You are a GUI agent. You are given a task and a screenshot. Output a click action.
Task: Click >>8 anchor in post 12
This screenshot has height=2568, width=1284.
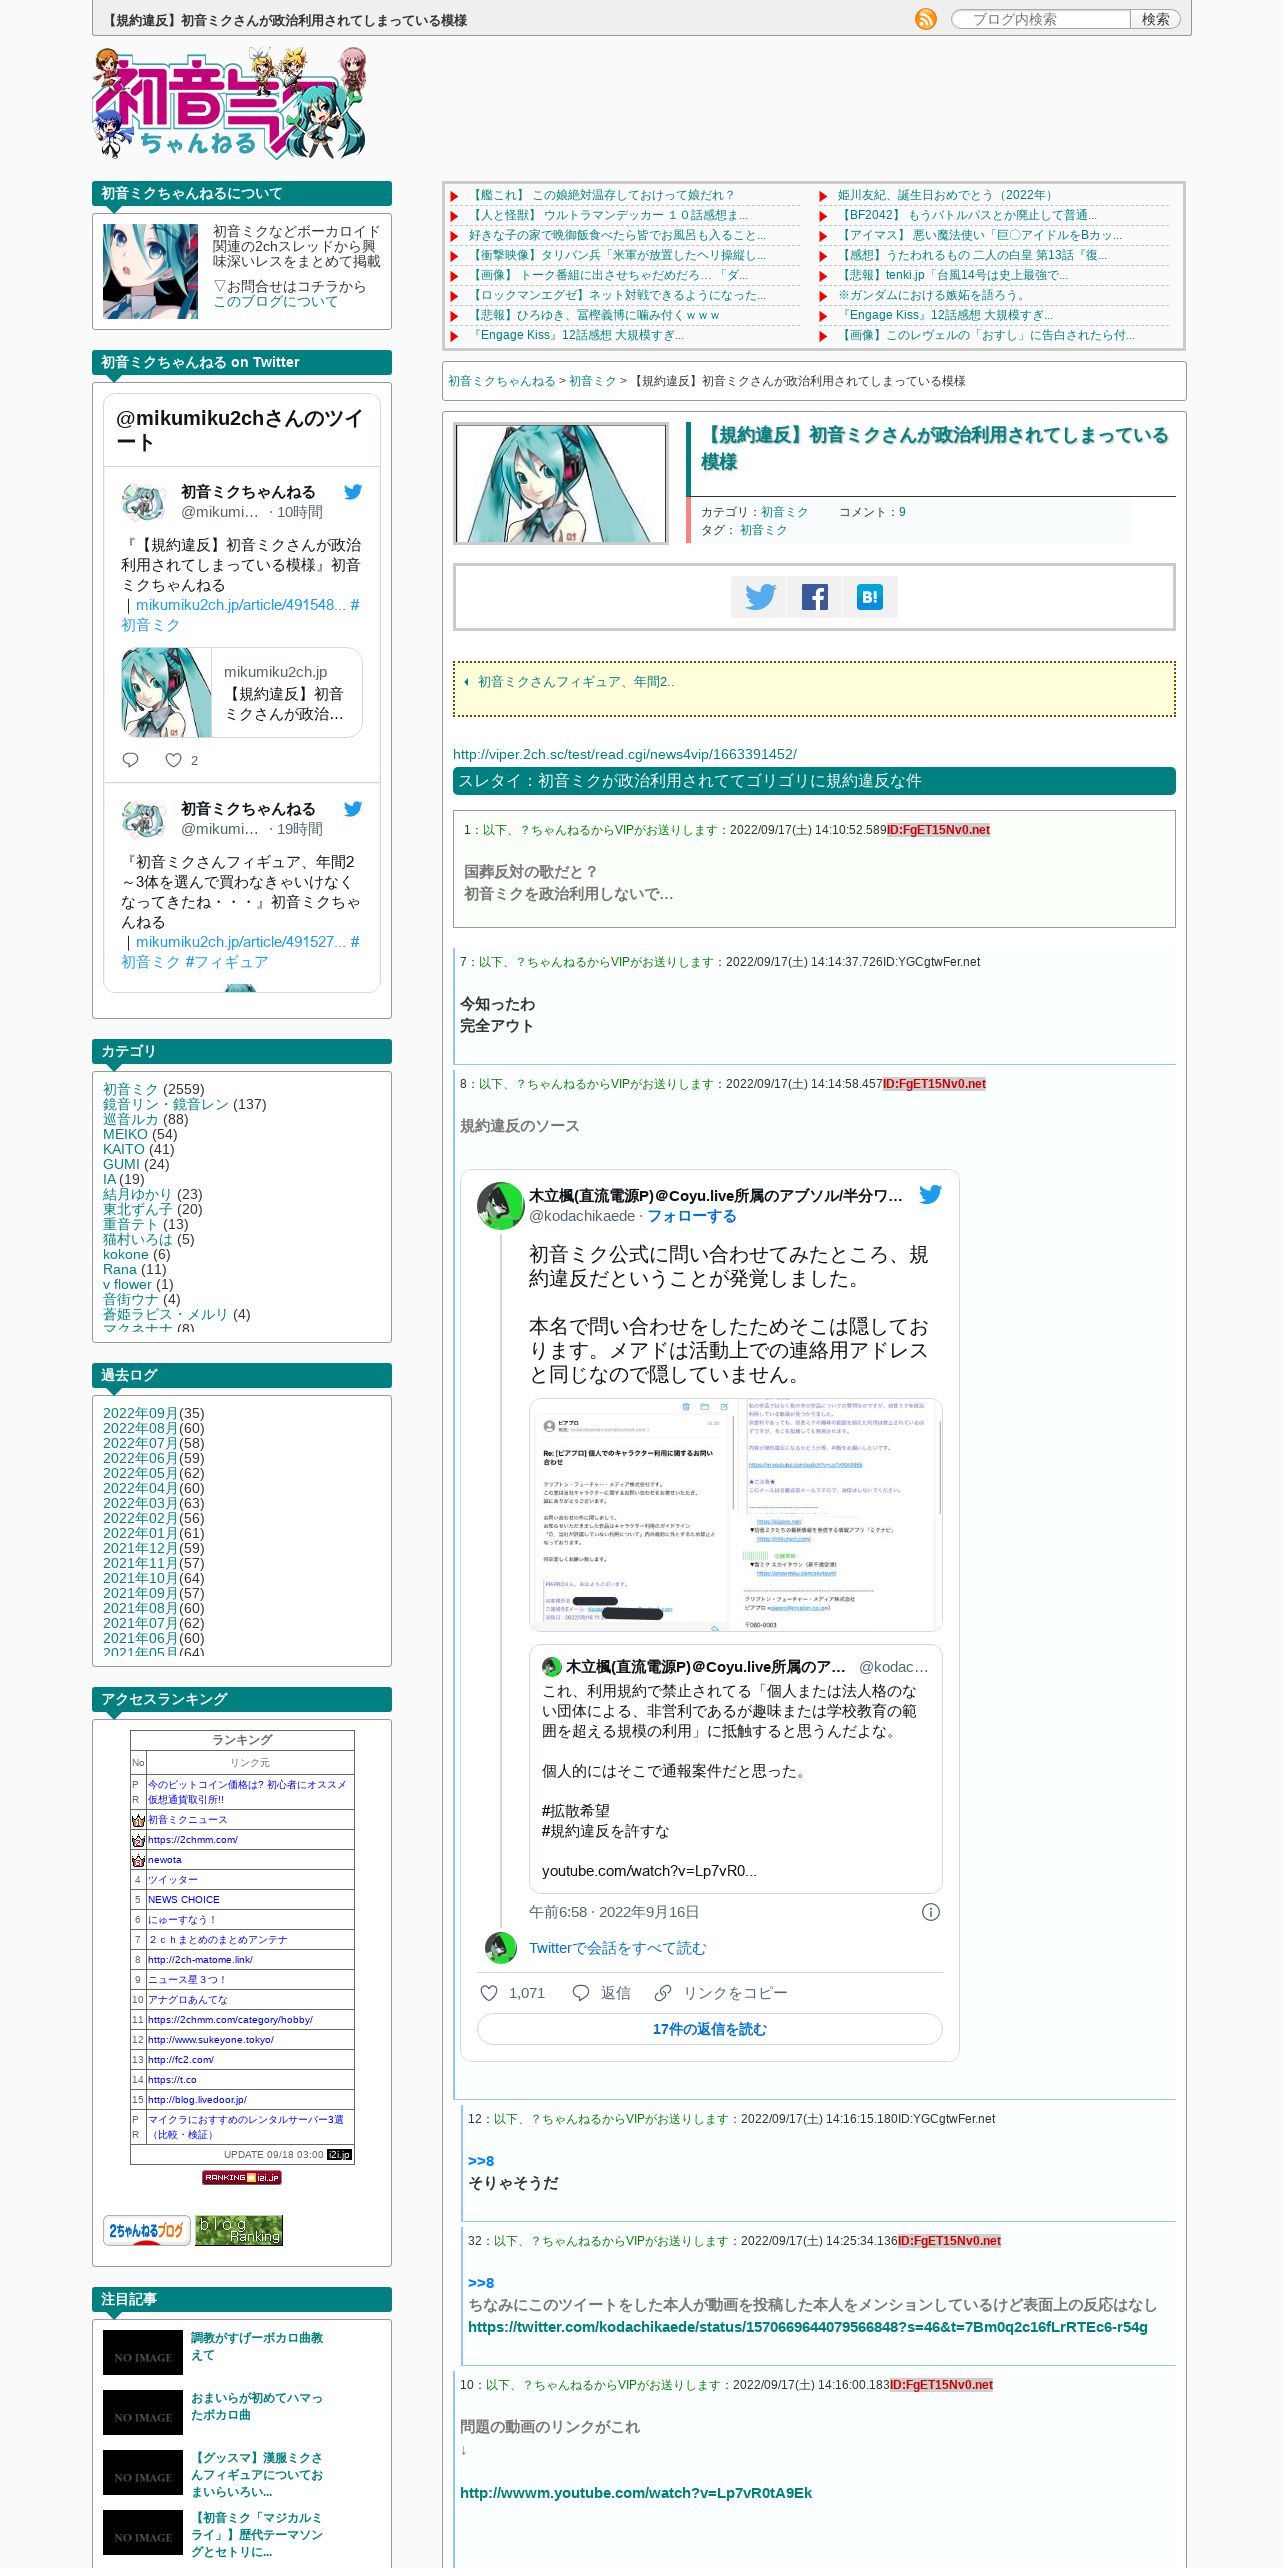[x=481, y=2161]
